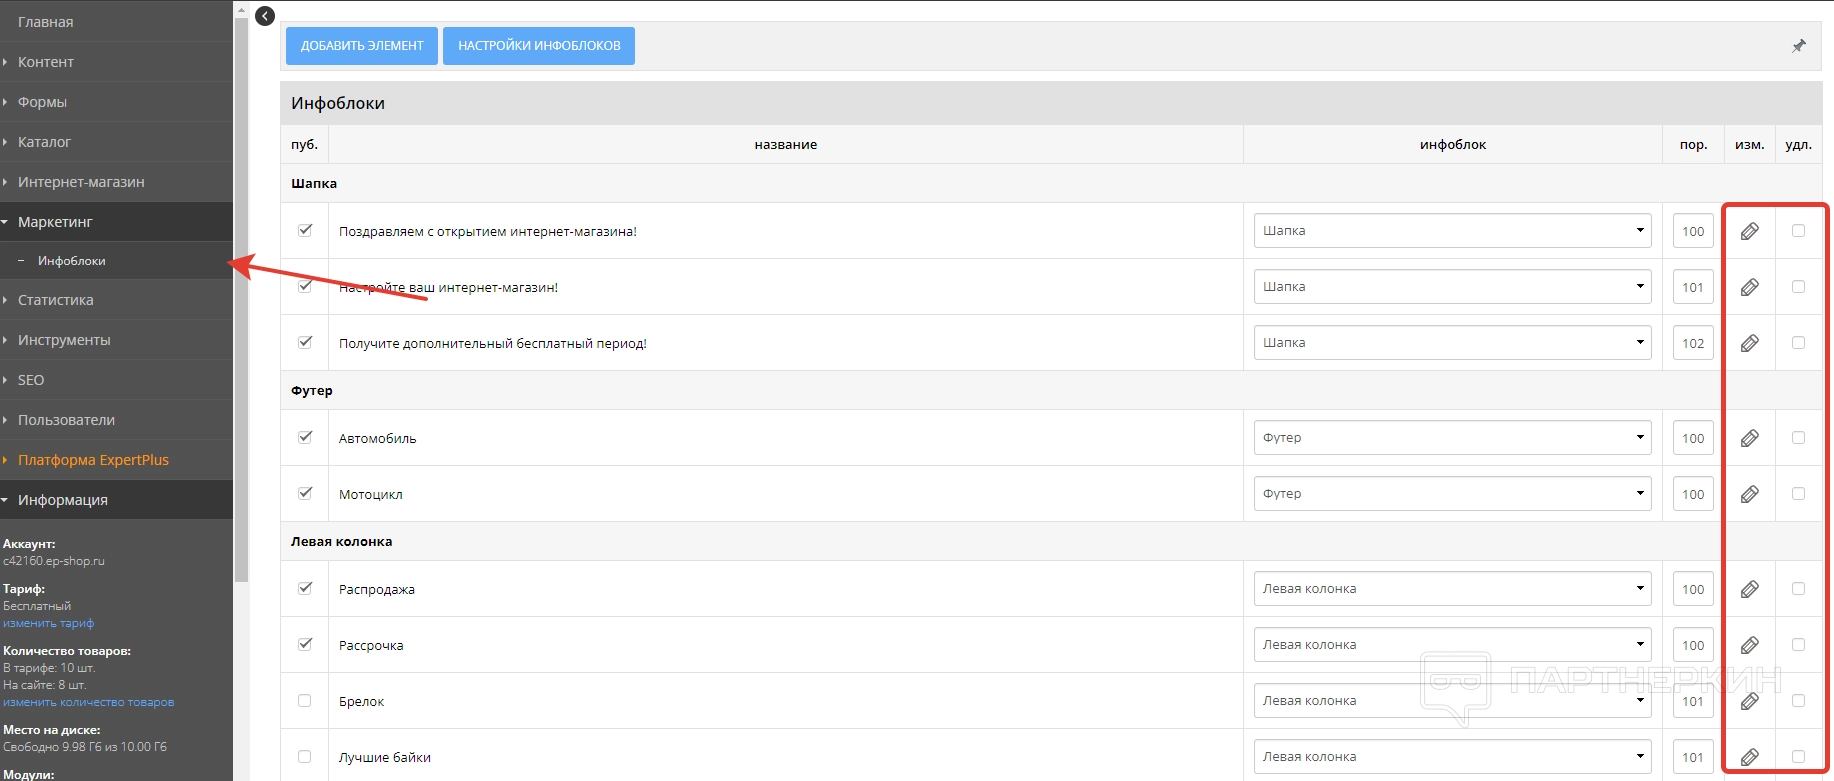This screenshot has width=1834, height=781.
Task: Follow the 'изменить тариф' link
Action: click(49, 623)
